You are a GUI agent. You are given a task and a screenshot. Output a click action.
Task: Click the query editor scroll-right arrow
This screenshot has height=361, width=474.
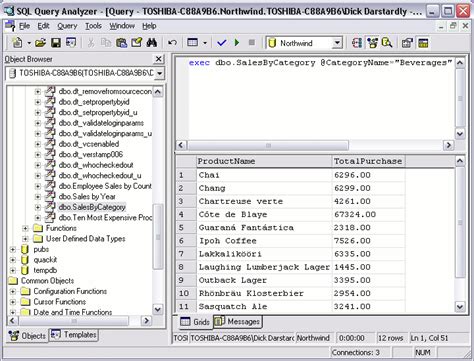[448, 145]
